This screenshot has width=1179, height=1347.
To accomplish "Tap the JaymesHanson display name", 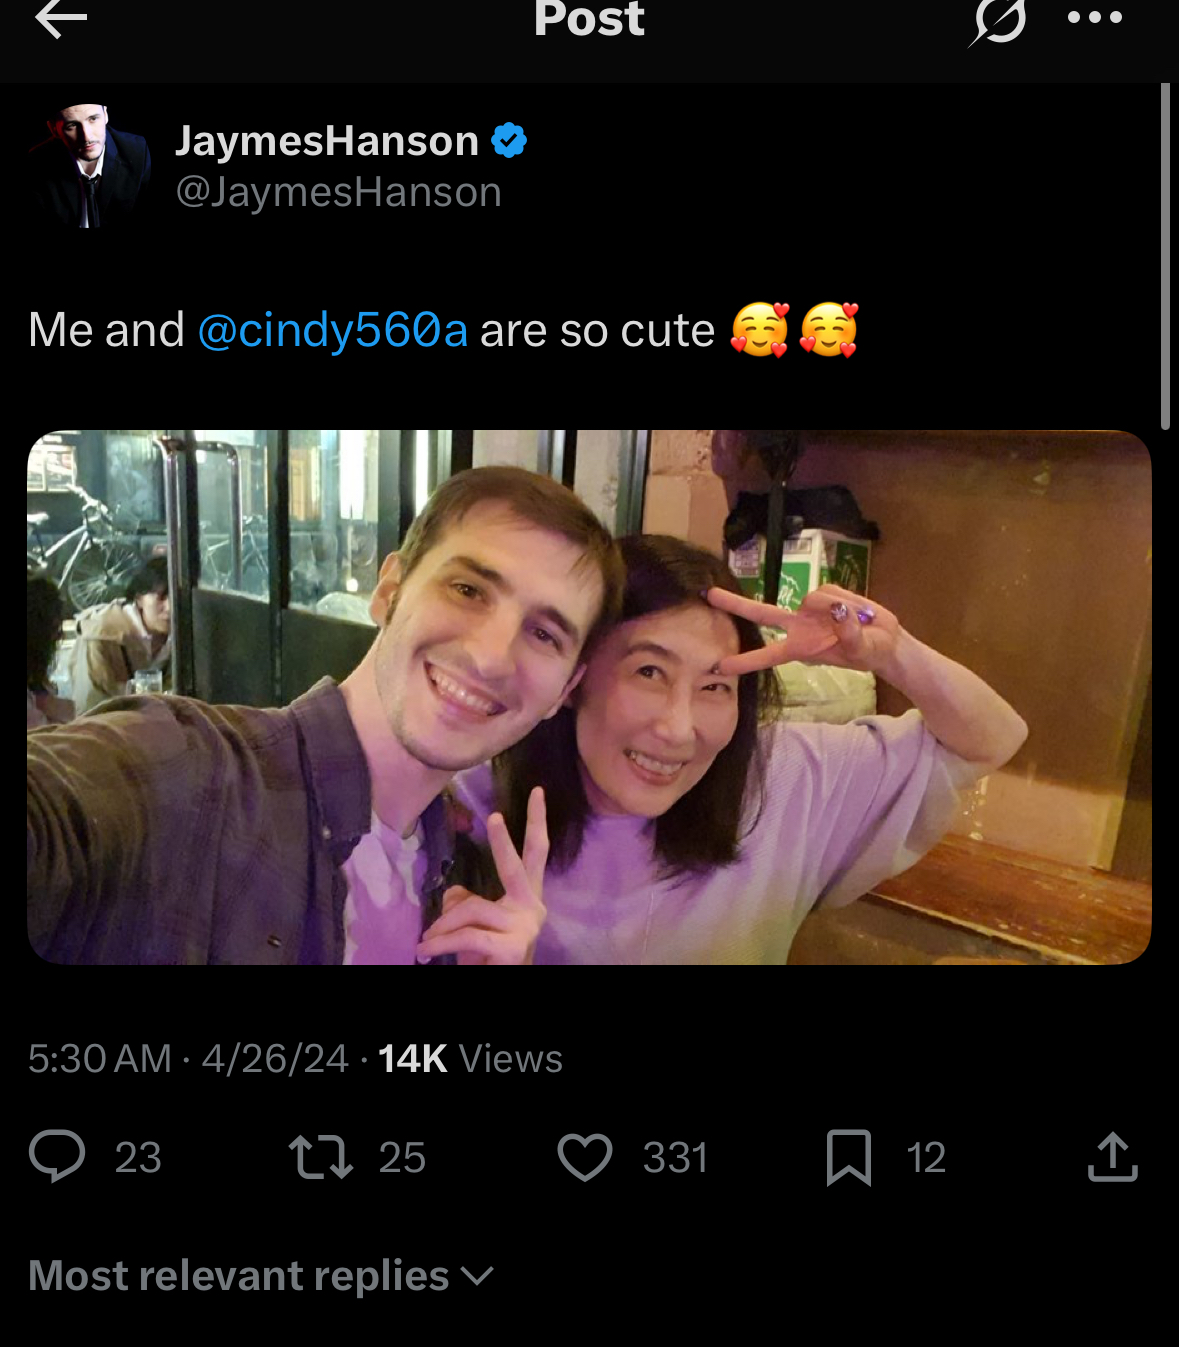I will click(x=327, y=141).
